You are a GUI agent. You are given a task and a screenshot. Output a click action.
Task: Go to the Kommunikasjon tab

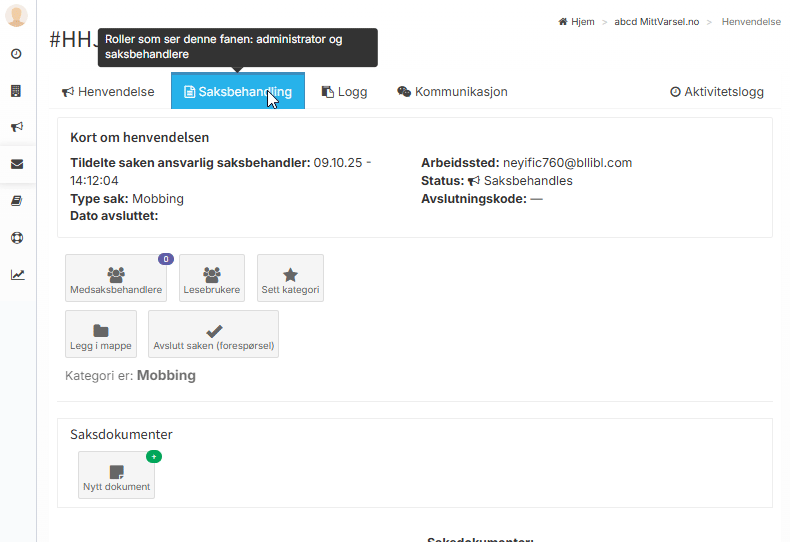point(452,92)
